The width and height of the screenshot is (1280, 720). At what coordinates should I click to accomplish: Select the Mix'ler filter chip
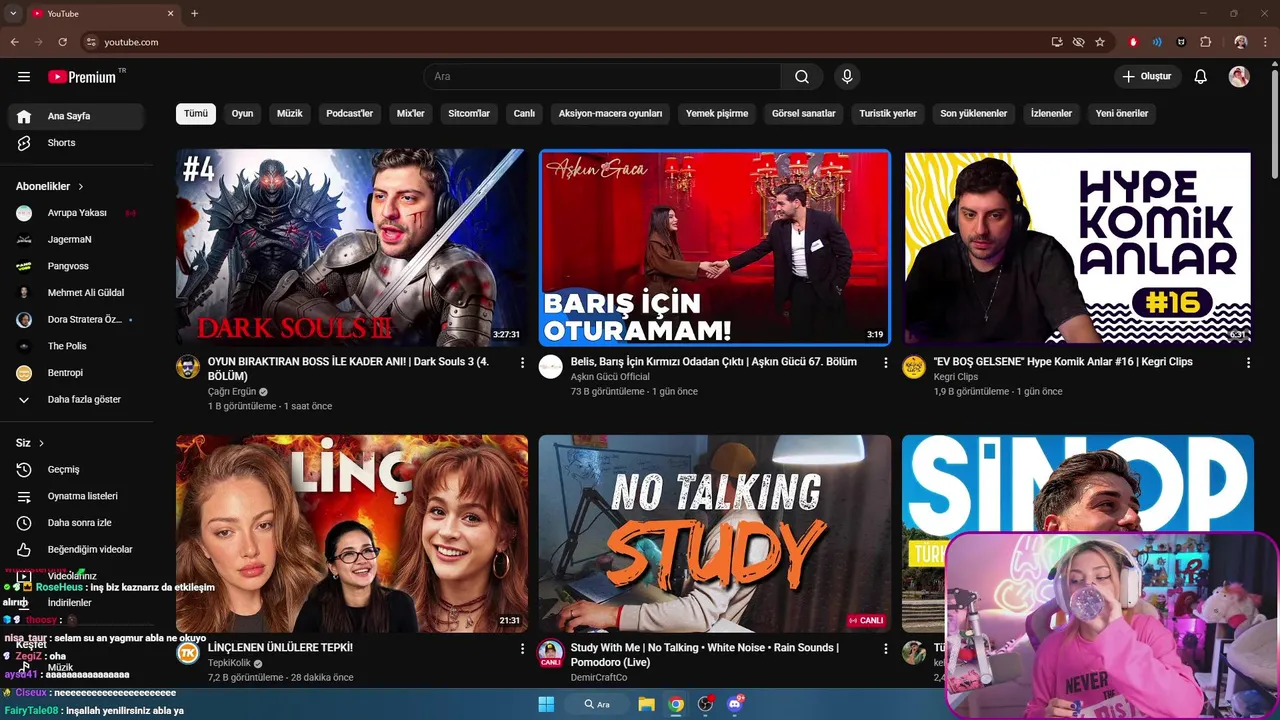point(411,114)
